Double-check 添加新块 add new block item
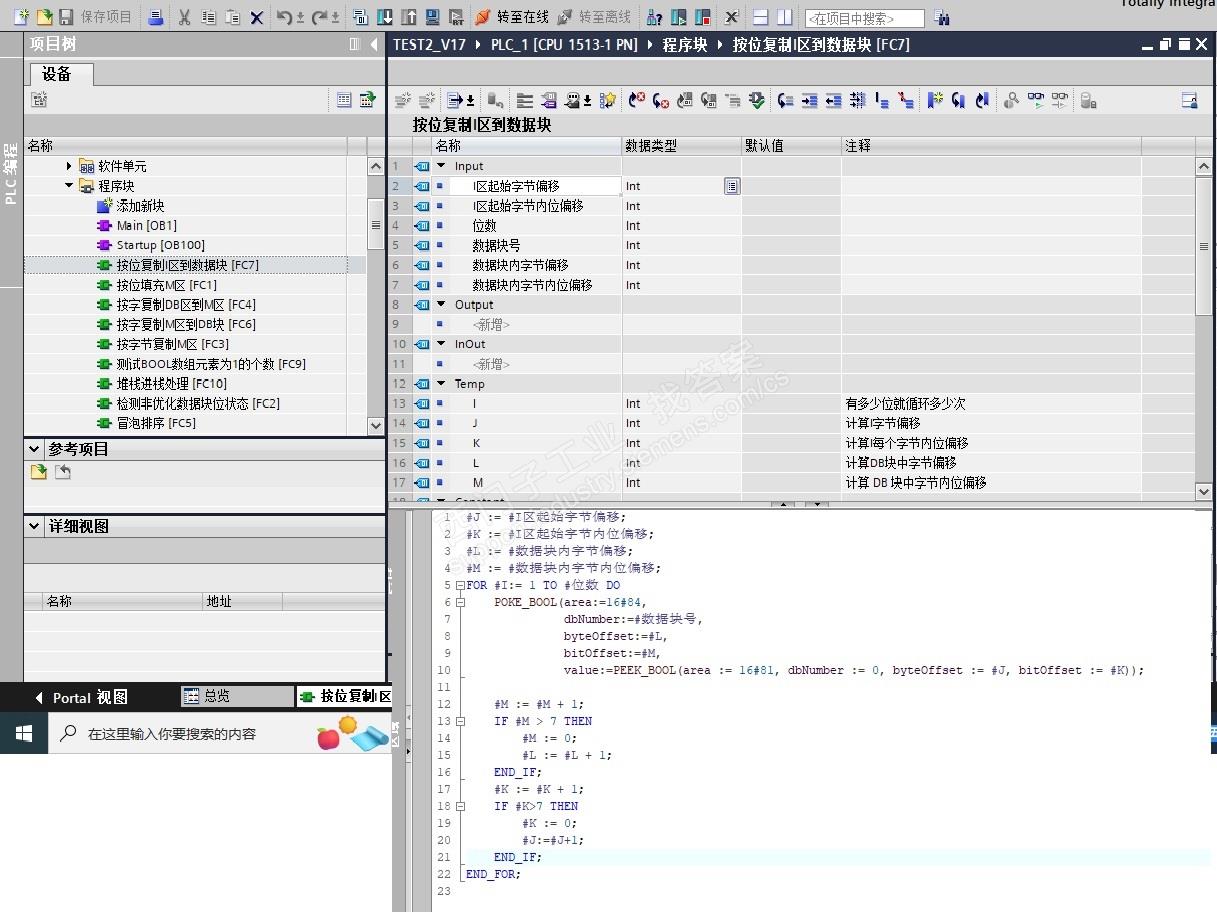This screenshot has width=1217, height=912. (138, 206)
